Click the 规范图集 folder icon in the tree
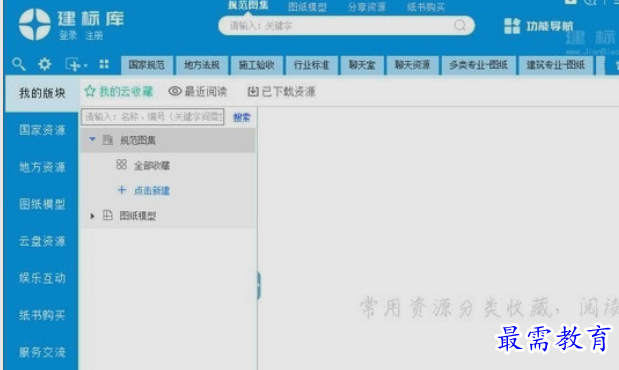This screenshot has height=370, width=619. pyautogui.click(x=108, y=140)
